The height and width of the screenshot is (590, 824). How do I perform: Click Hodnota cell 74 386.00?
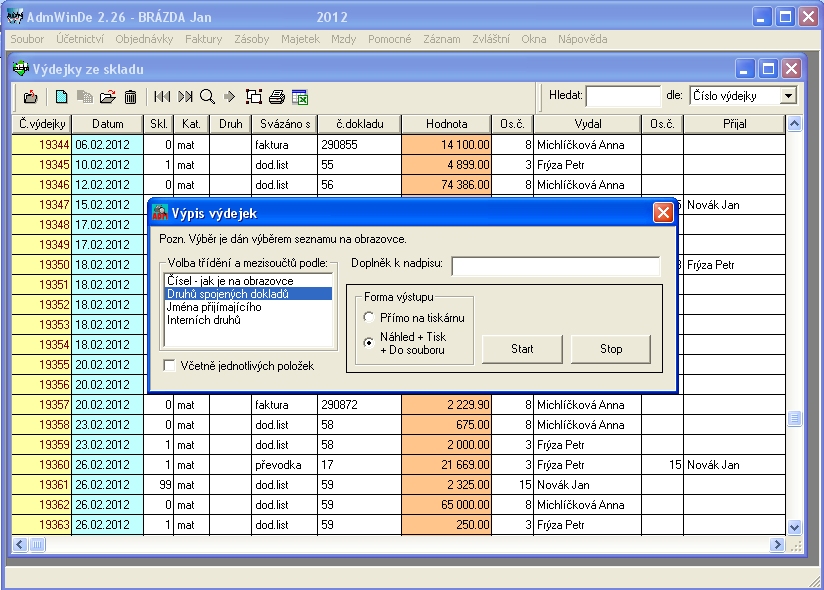pos(446,184)
